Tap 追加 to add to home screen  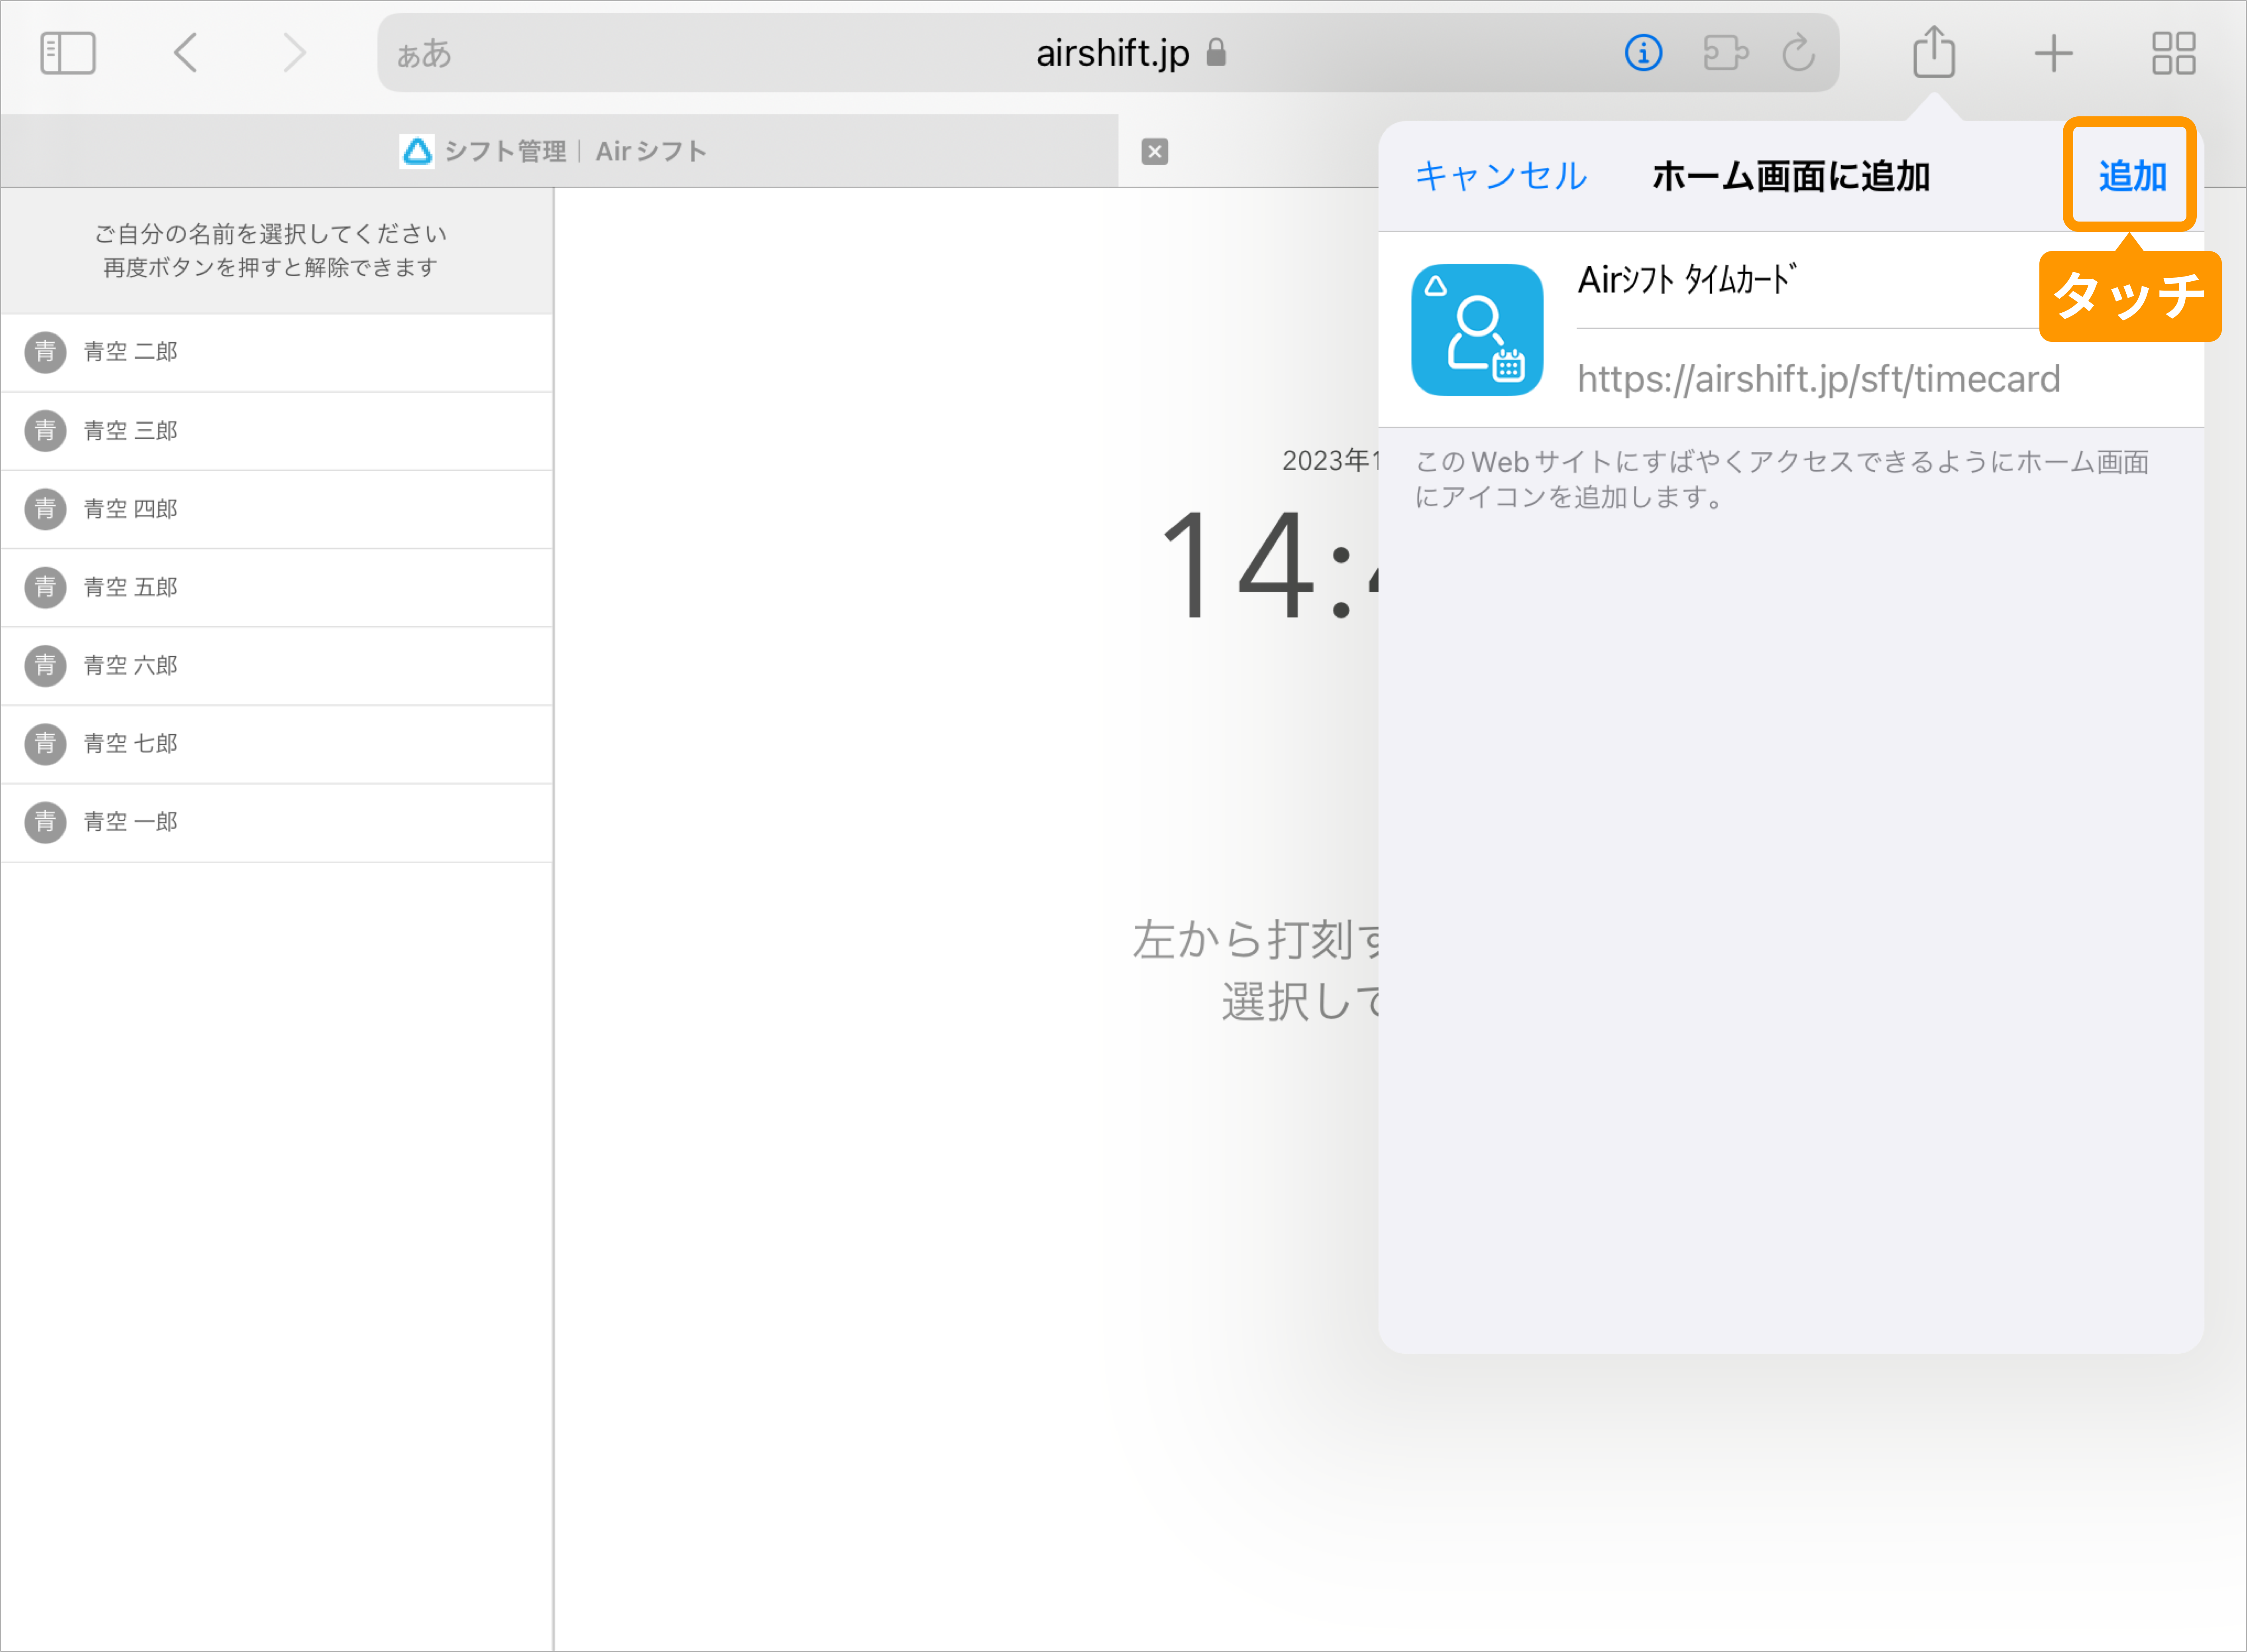tap(2131, 176)
